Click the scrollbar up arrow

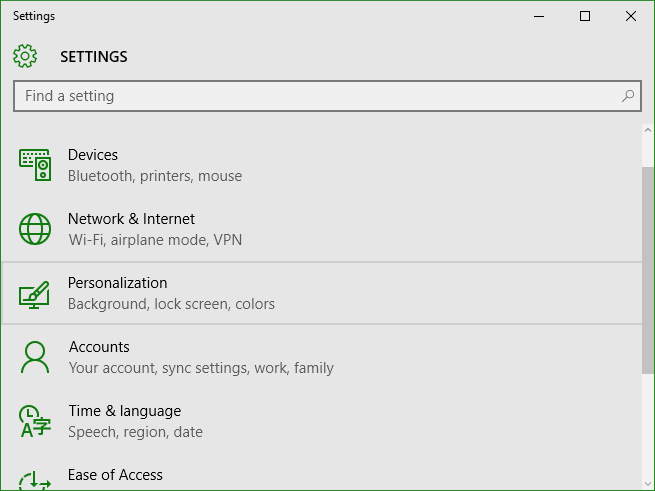point(648,130)
